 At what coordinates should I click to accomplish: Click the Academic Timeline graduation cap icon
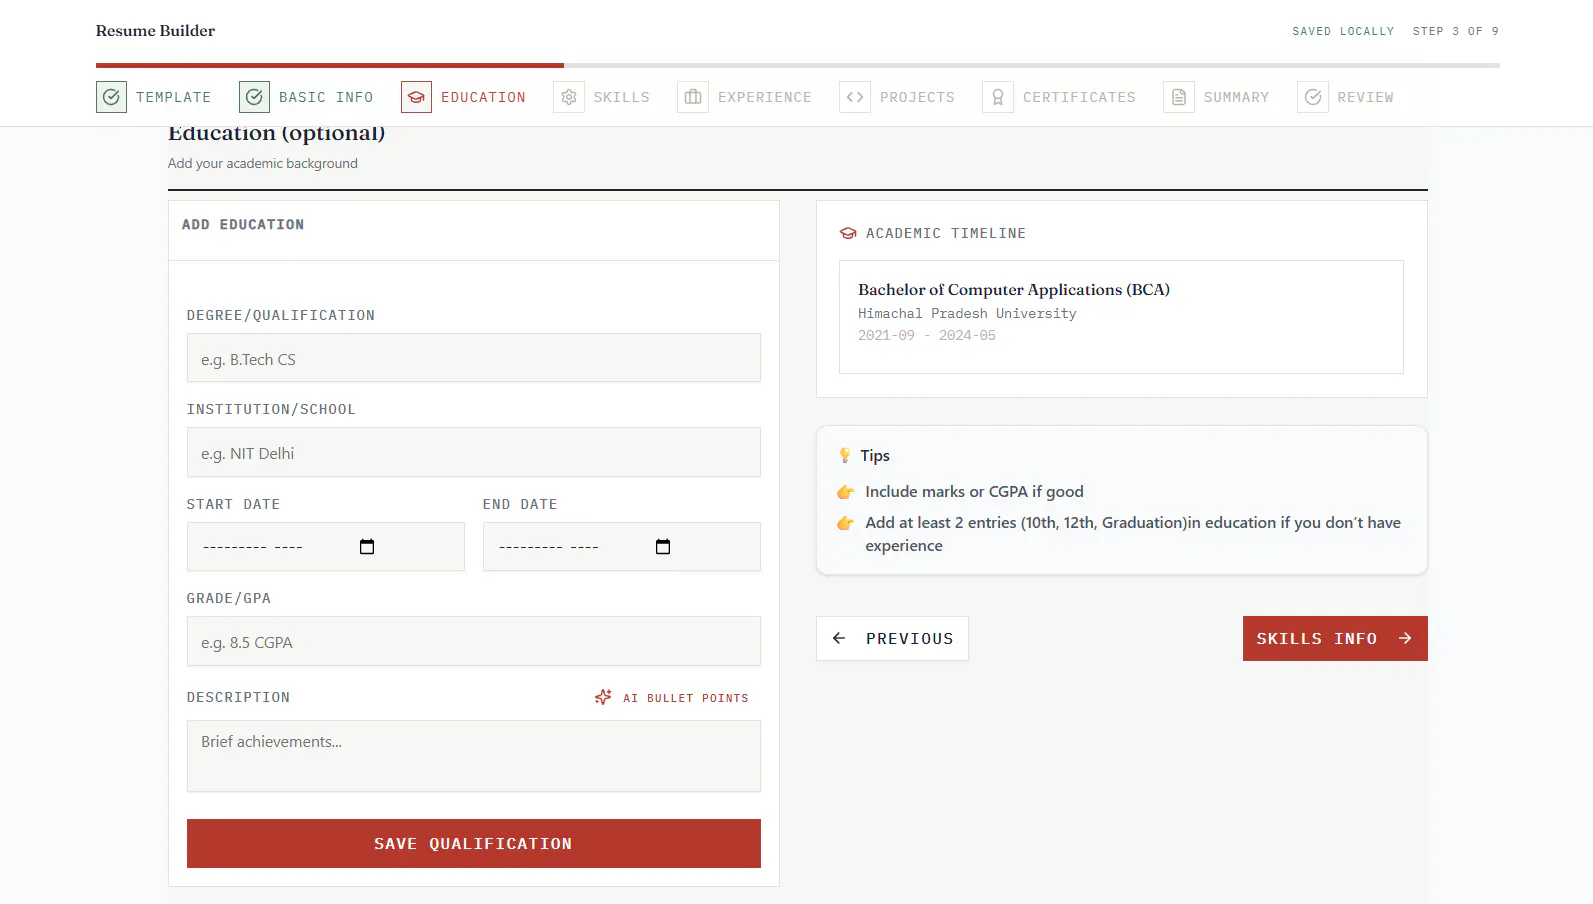(x=848, y=233)
